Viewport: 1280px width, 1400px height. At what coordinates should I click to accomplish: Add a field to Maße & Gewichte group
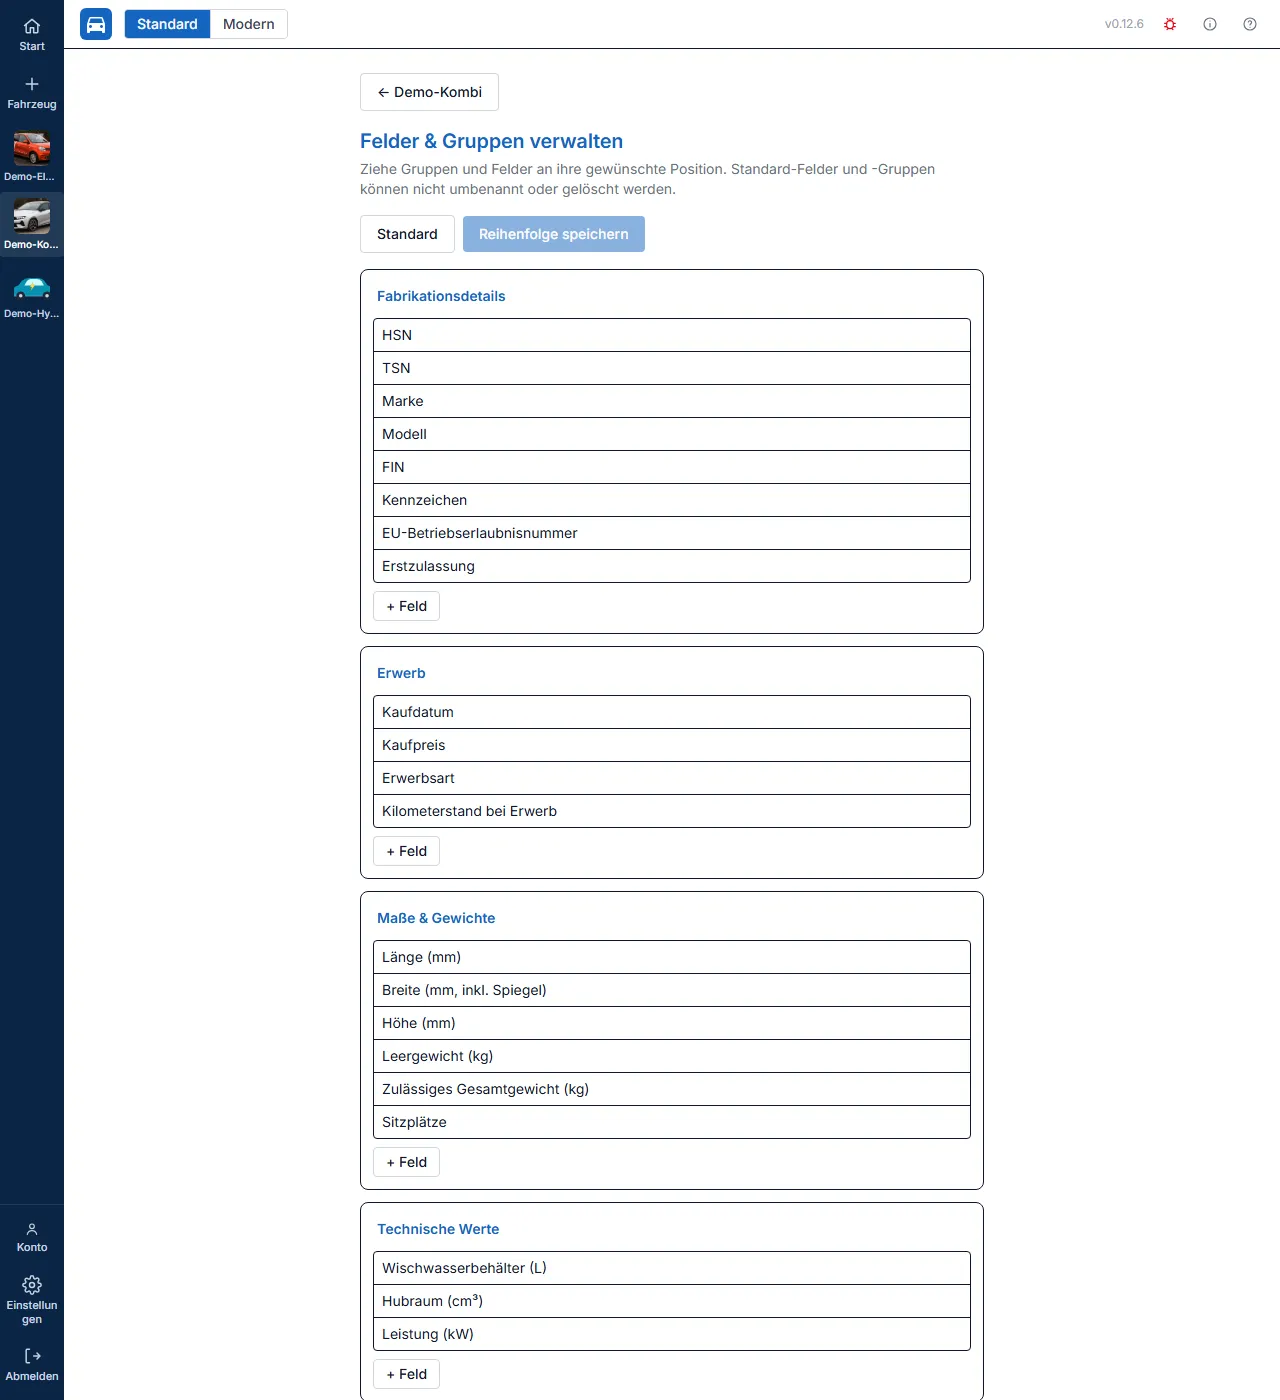pyautogui.click(x=406, y=1162)
